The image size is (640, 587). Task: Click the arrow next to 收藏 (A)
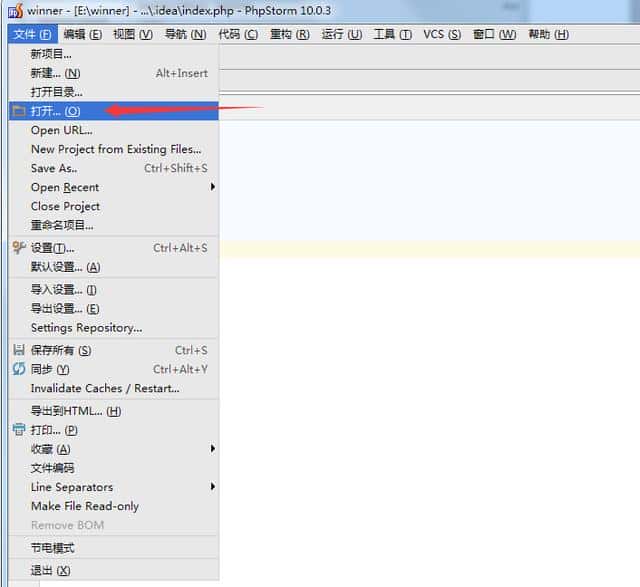coord(213,449)
